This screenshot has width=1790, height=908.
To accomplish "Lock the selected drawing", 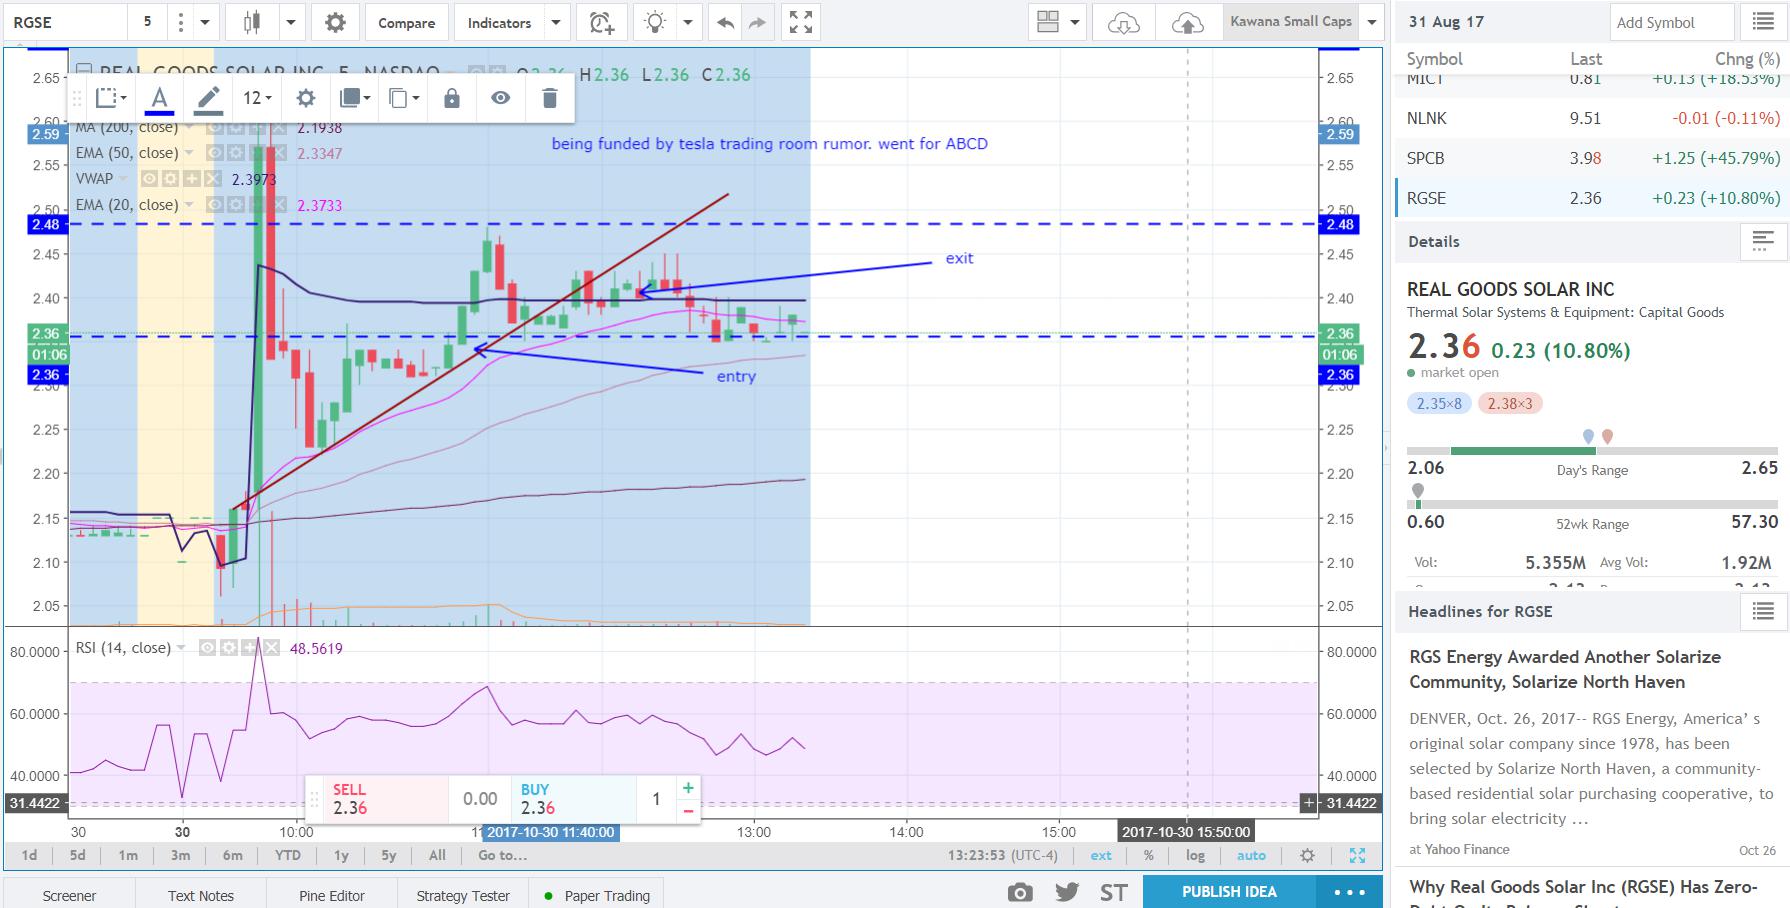I will pyautogui.click(x=452, y=98).
